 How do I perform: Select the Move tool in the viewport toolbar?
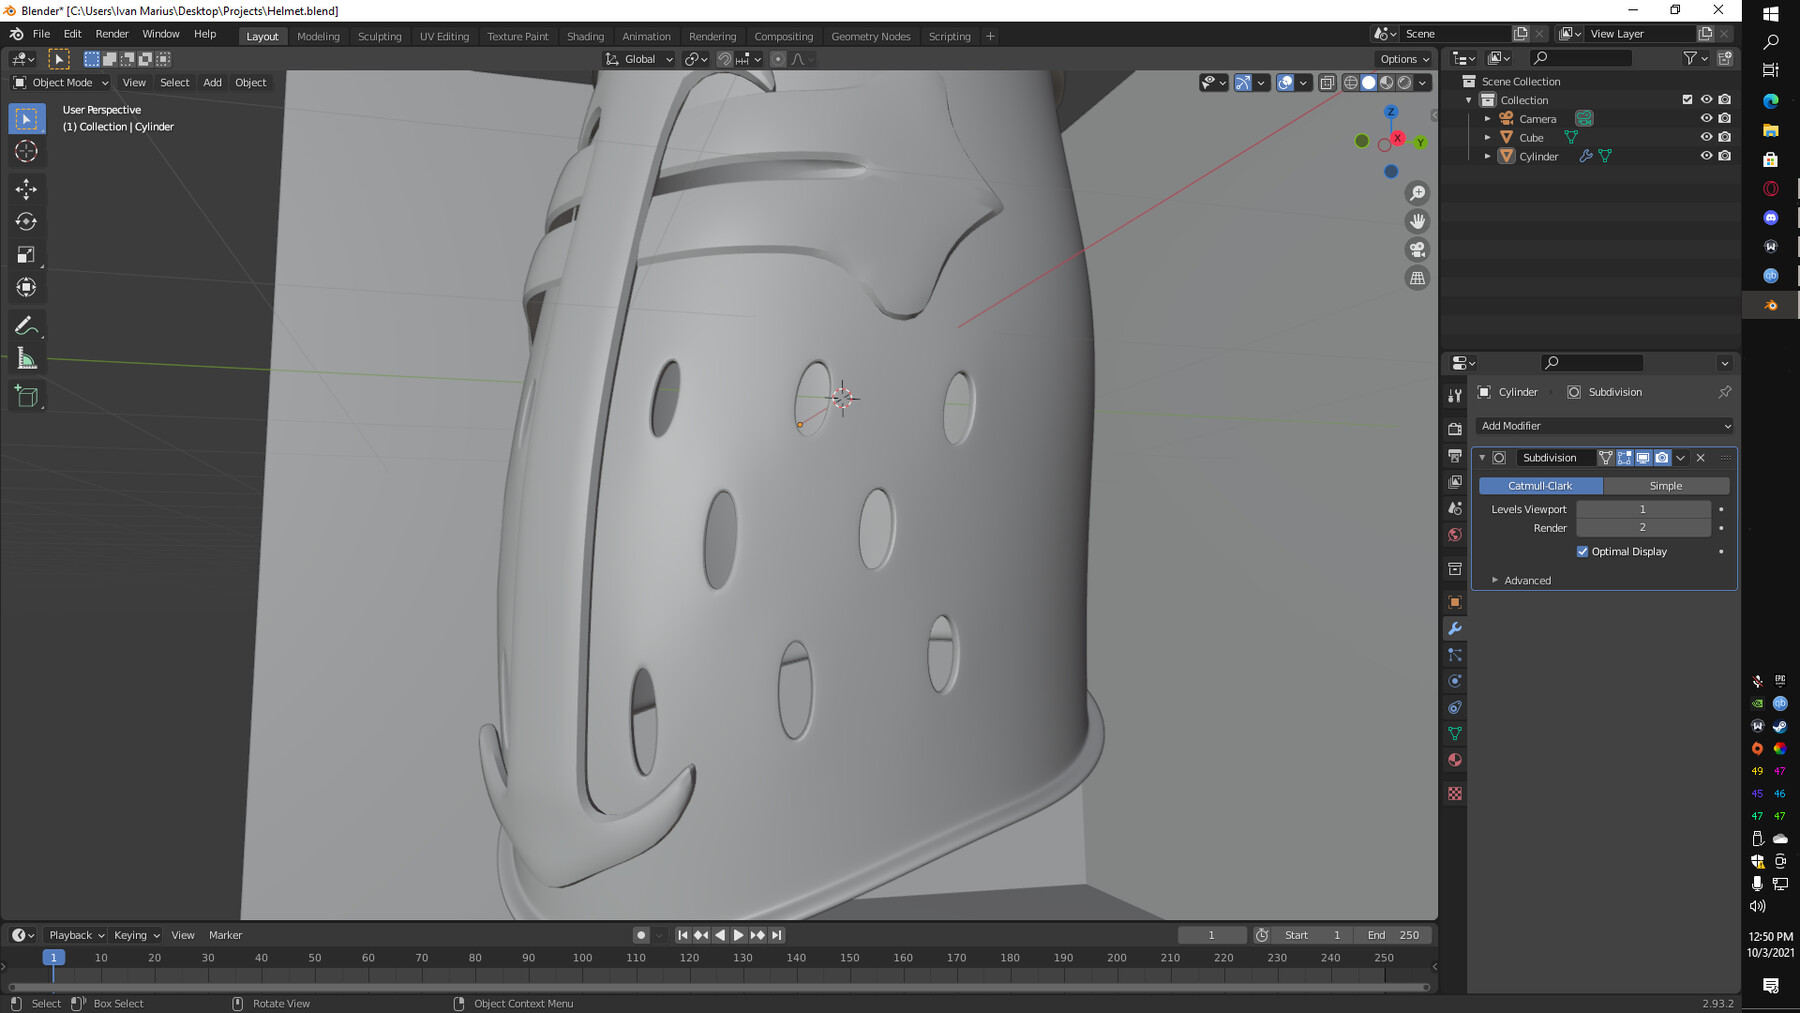point(26,188)
